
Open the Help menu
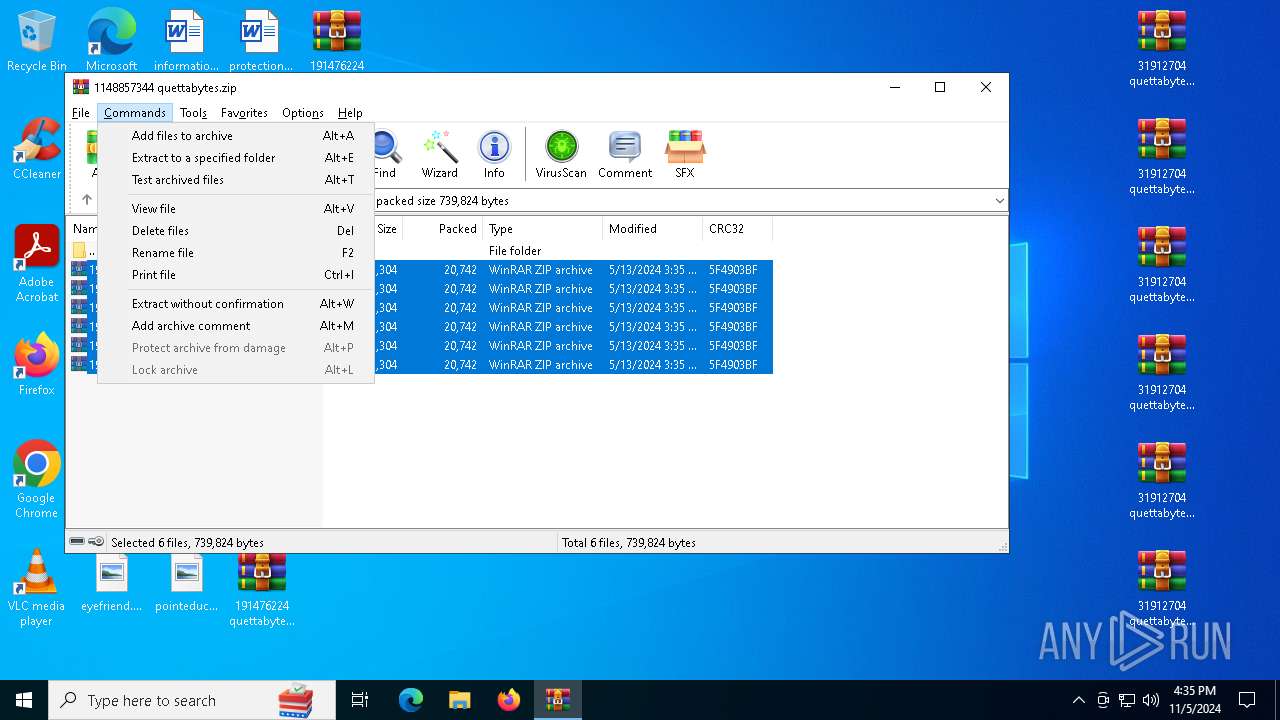[x=350, y=113]
